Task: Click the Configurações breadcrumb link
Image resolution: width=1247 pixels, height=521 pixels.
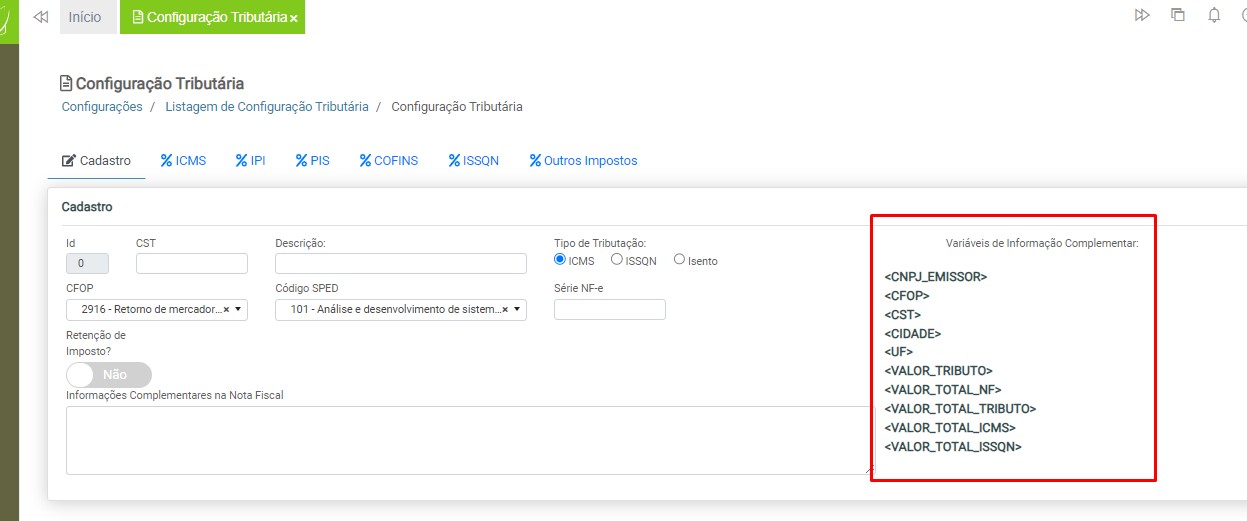Action: (102, 106)
